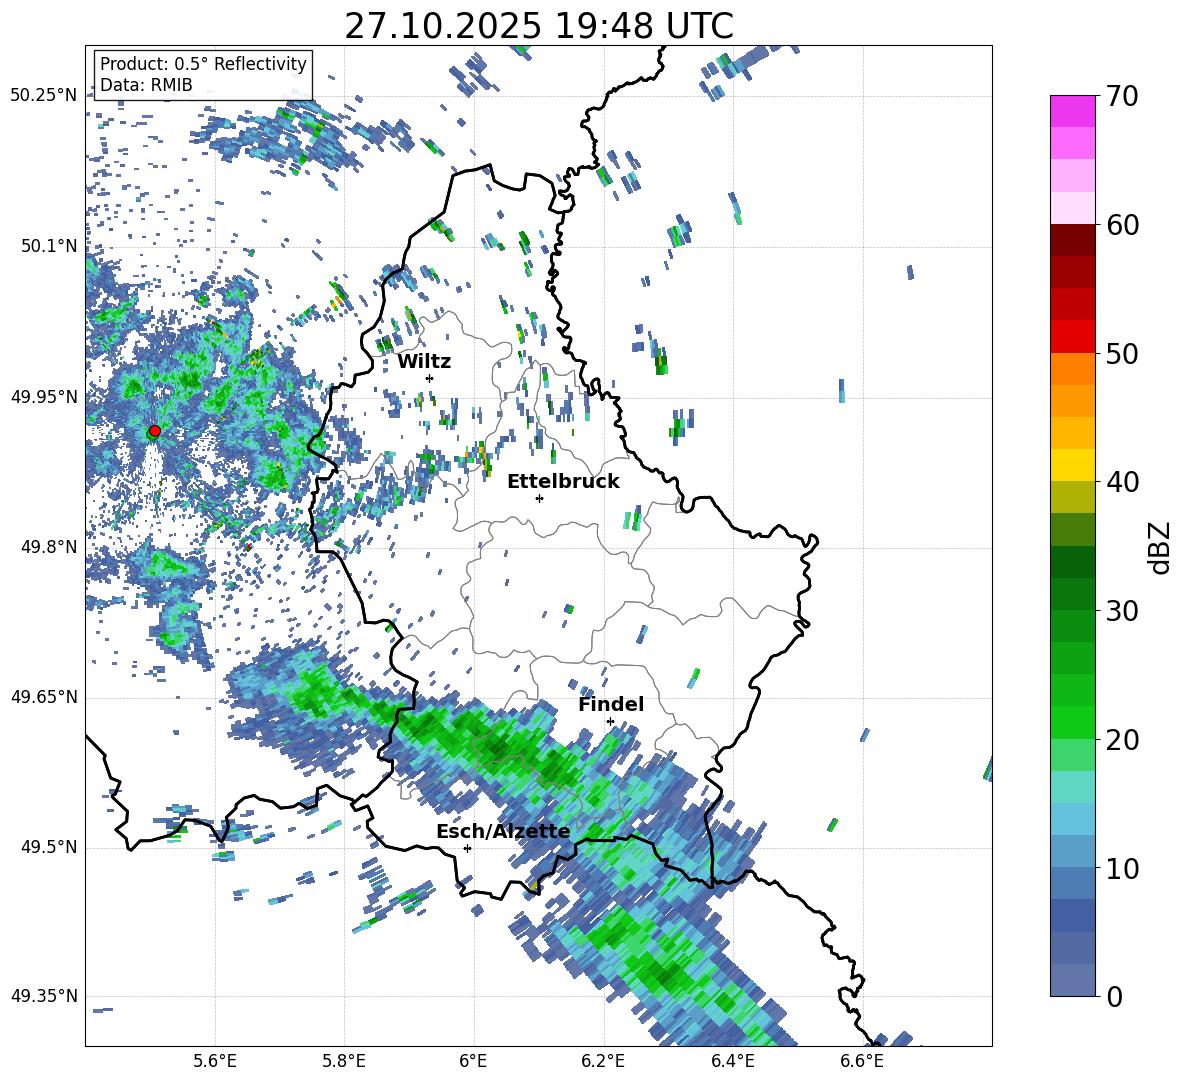1184x1081 pixels.
Task: Click the 5.6°E longitude label
Action: point(215,1061)
